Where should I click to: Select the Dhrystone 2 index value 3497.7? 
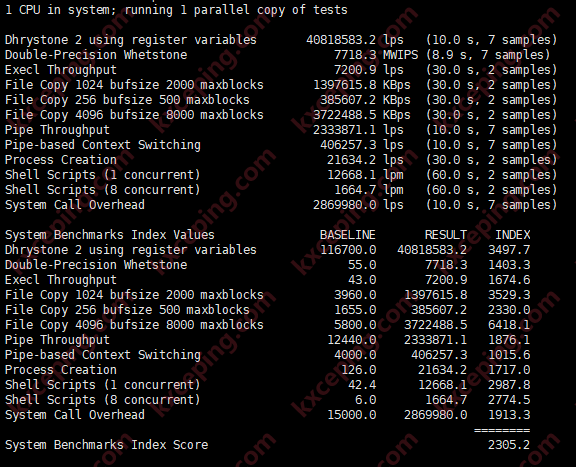tap(509, 250)
